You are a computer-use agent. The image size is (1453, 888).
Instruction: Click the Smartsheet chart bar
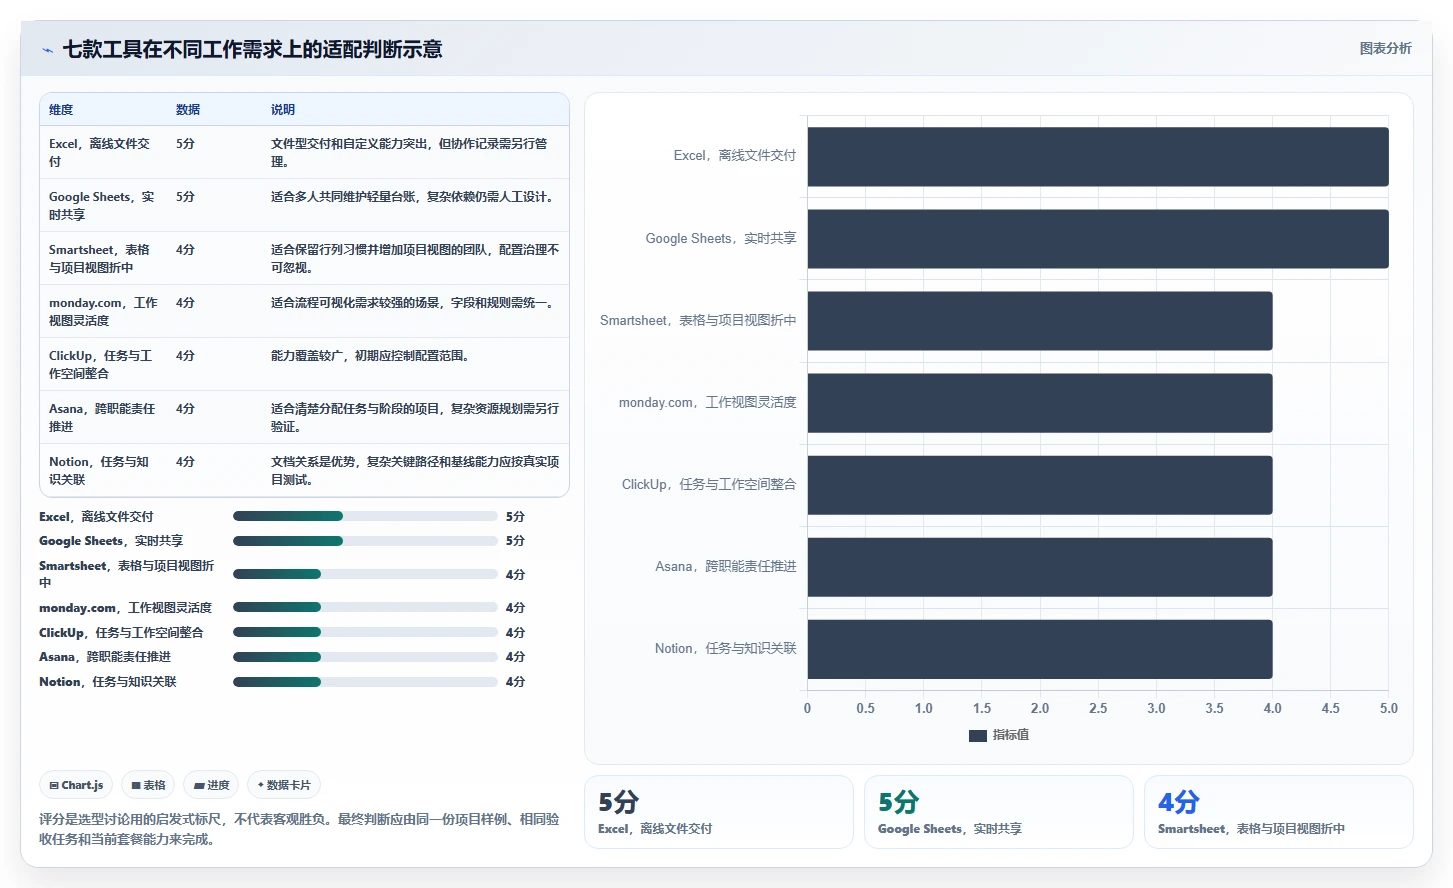pos(1040,321)
